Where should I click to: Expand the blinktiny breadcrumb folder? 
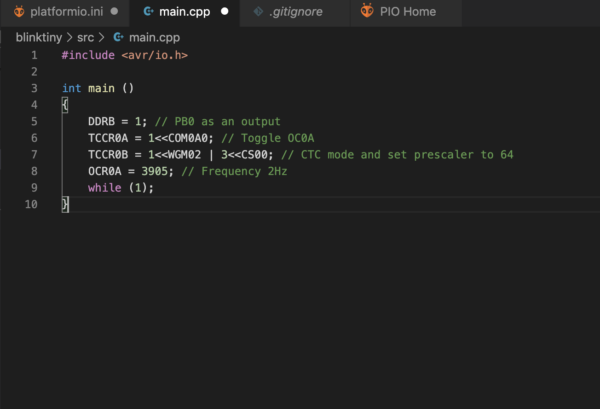[x=39, y=37]
